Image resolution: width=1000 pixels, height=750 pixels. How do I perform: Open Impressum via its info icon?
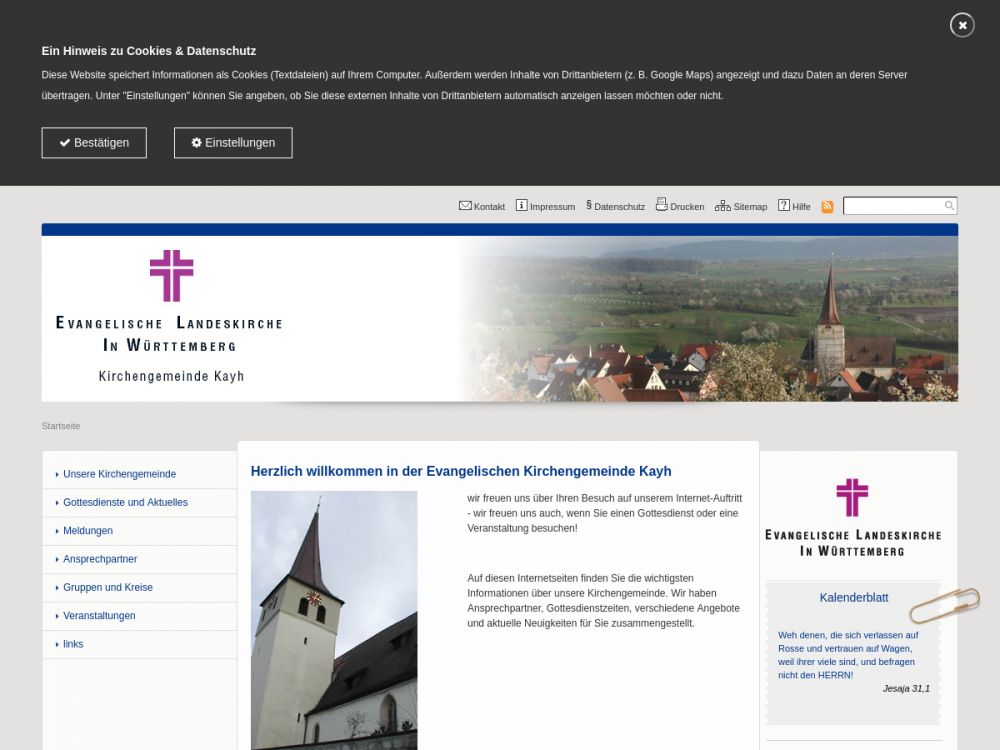click(x=521, y=206)
